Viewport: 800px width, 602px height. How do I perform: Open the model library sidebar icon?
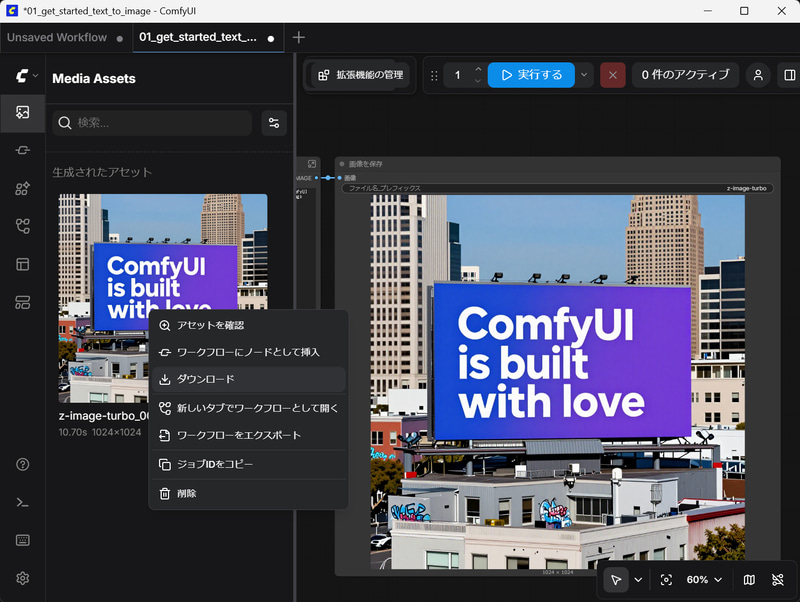pyautogui.click(x=22, y=226)
